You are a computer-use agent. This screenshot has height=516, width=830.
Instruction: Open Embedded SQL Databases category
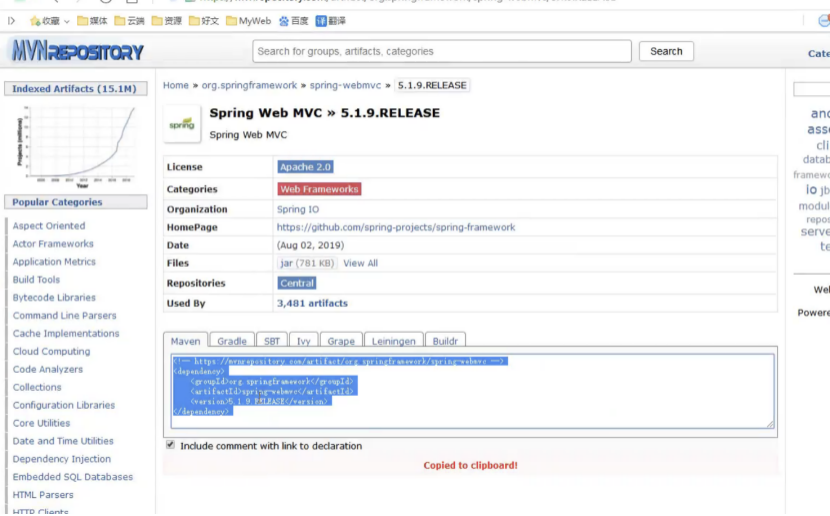(73, 478)
